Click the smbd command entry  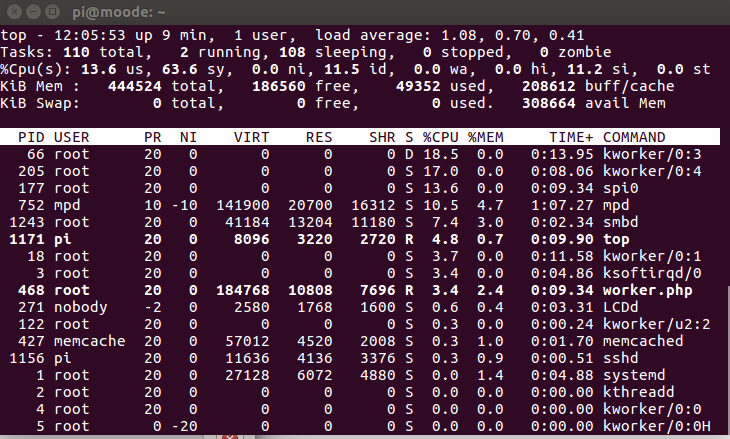tap(621, 222)
